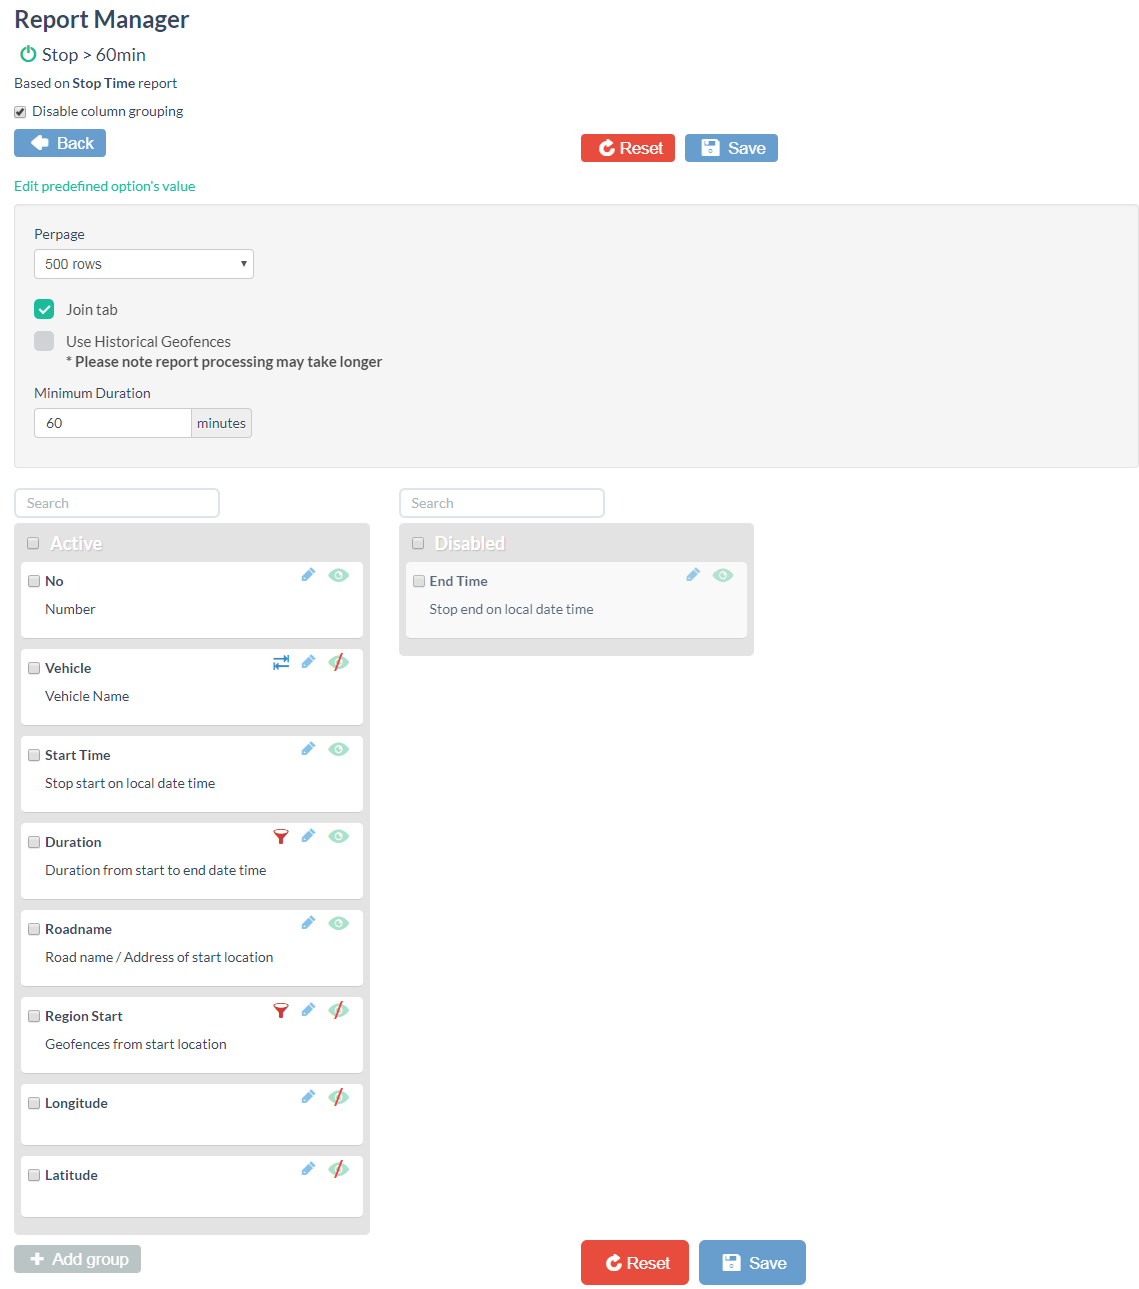This screenshot has width=1139, height=1289.
Task: Click the edit pencil on Roadname column
Action: click(x=308, y=923)
